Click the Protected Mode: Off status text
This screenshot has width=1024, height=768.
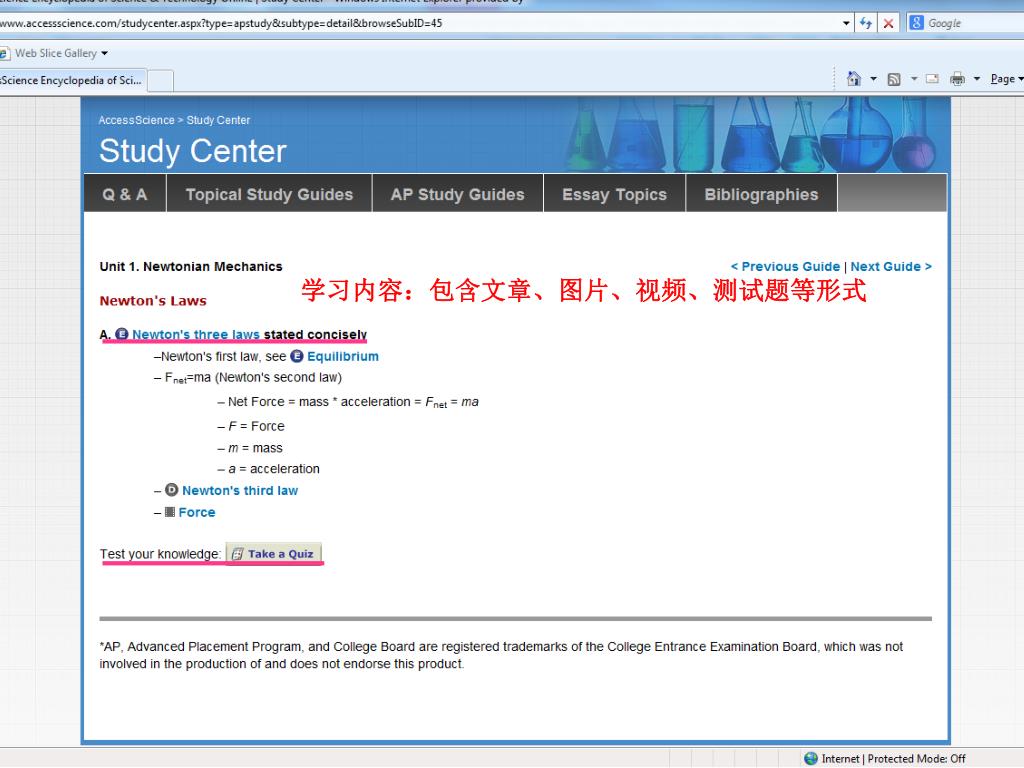pyautogui.click(x=916, y=758)
